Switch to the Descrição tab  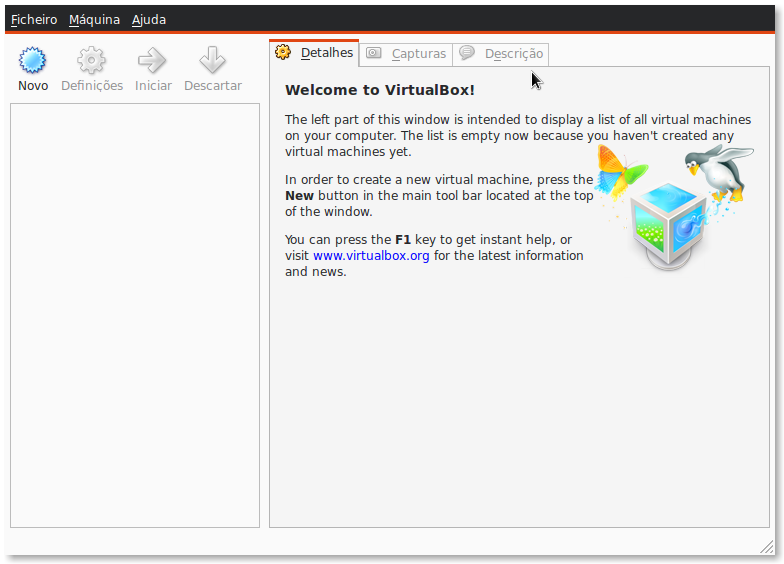click(x=500, y=54)
